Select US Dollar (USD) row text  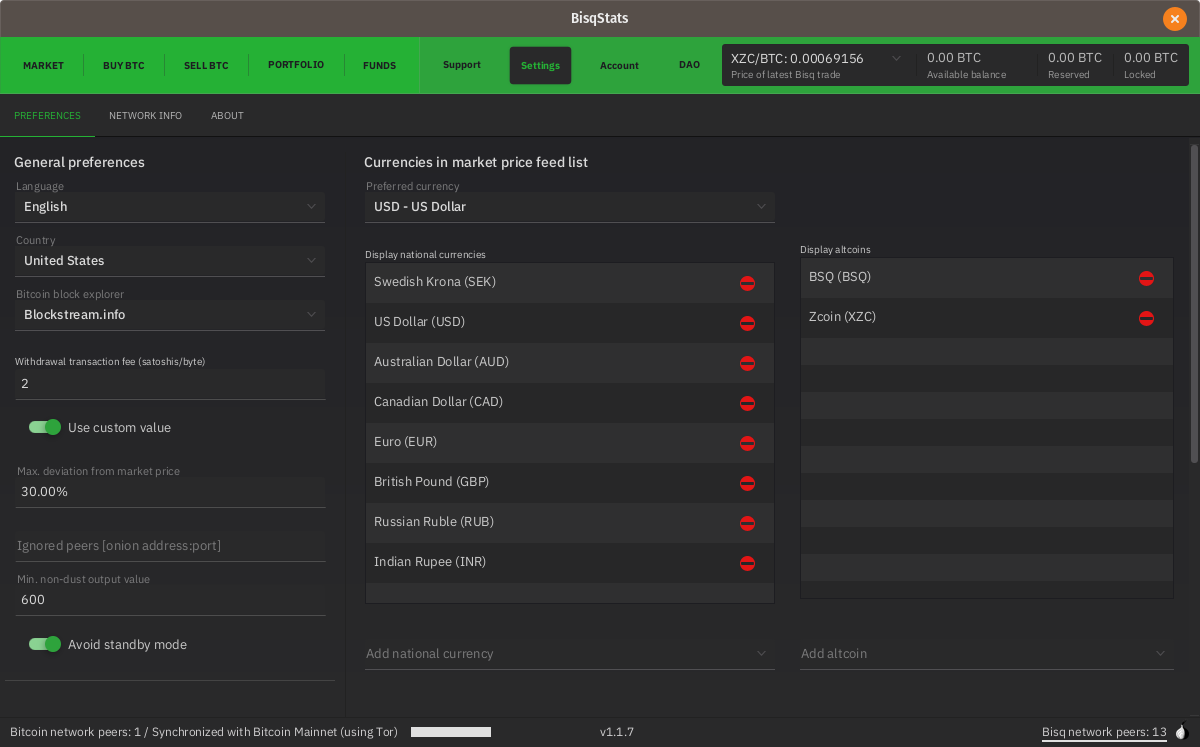coord(419,322)
